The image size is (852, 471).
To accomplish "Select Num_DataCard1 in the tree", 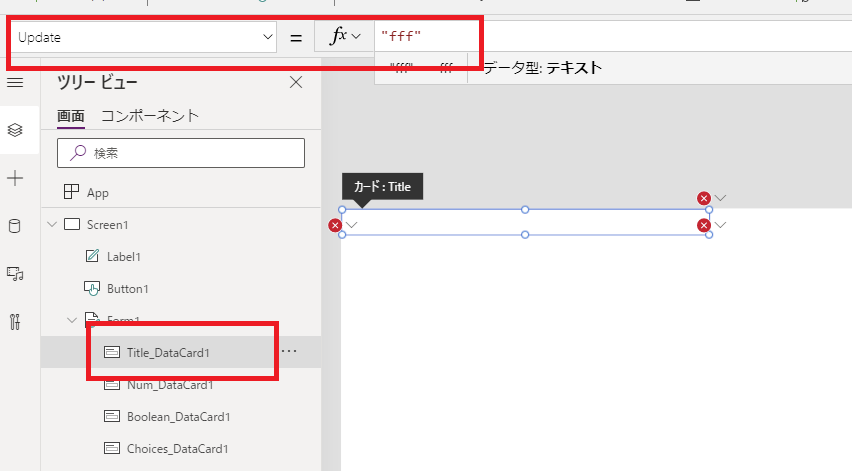I will pos(170,385).
